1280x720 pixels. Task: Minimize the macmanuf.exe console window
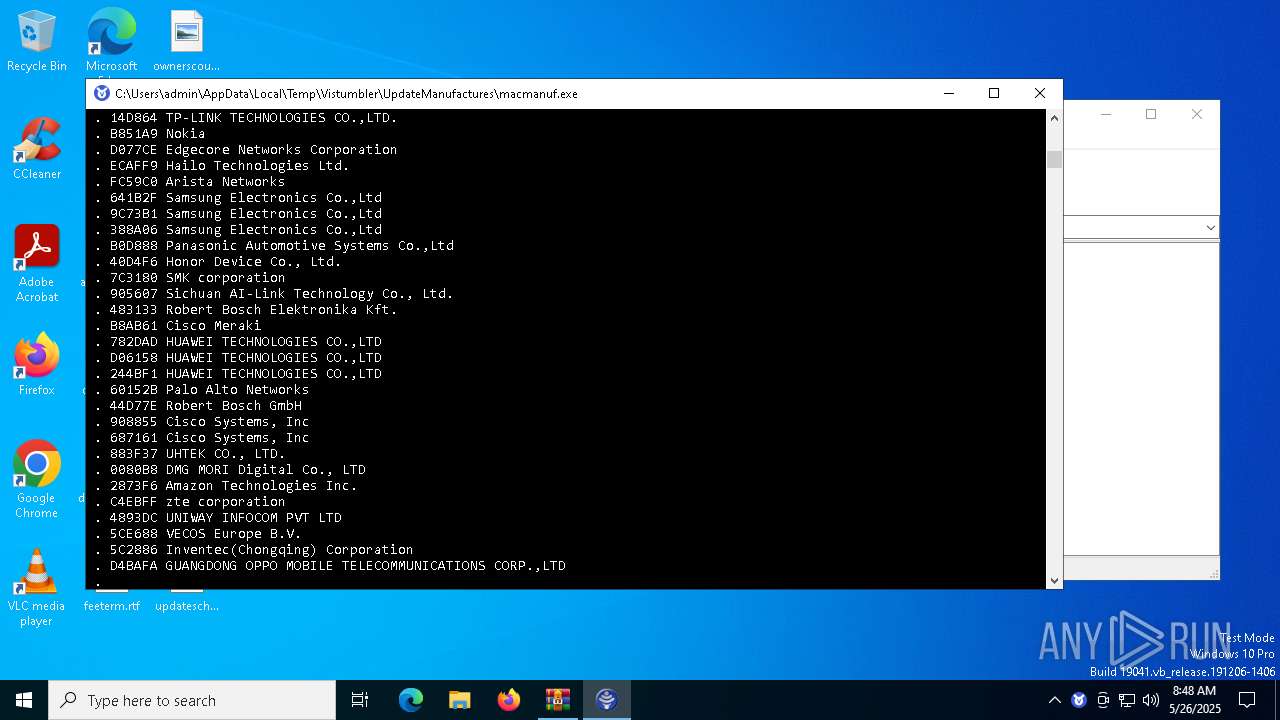click(x=948, y=93)
